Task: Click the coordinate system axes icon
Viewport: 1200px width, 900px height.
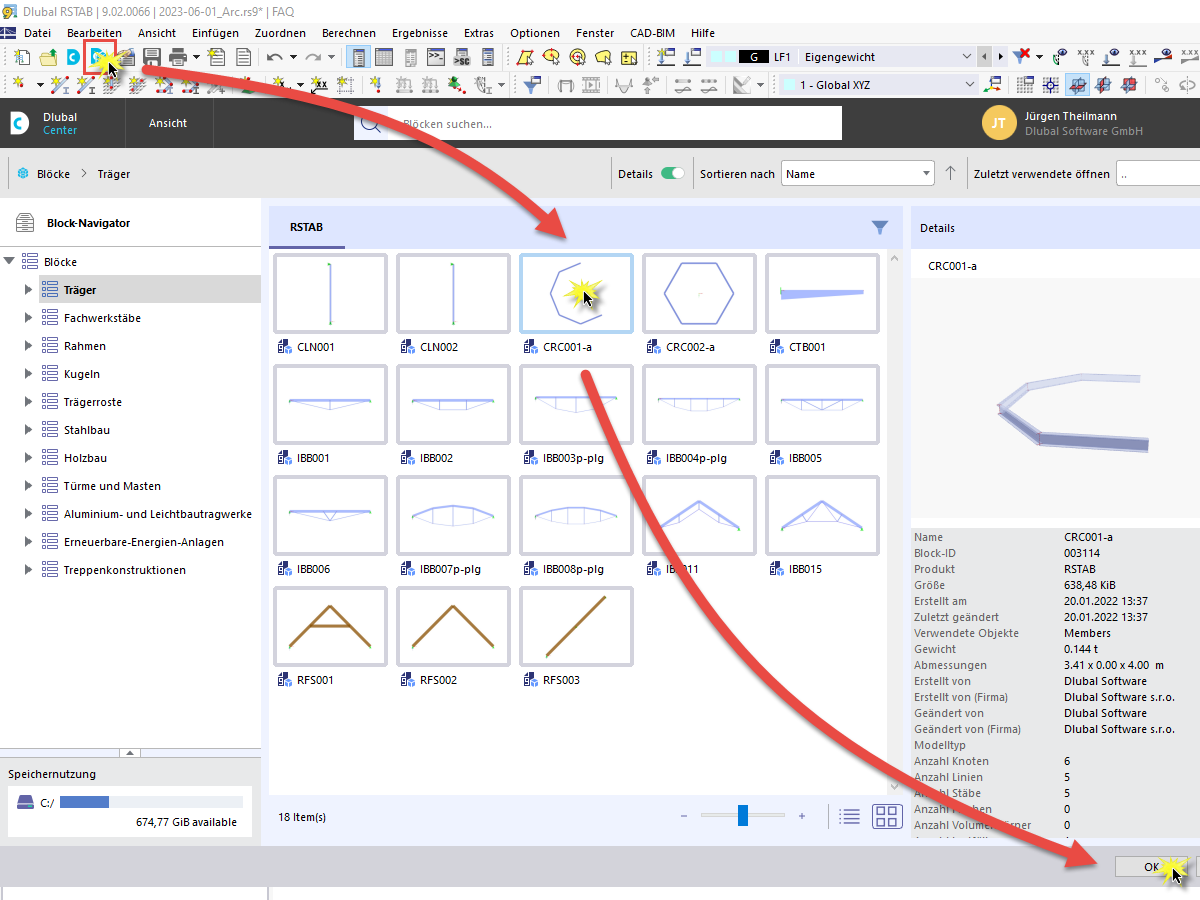Action: click(994, 85)
